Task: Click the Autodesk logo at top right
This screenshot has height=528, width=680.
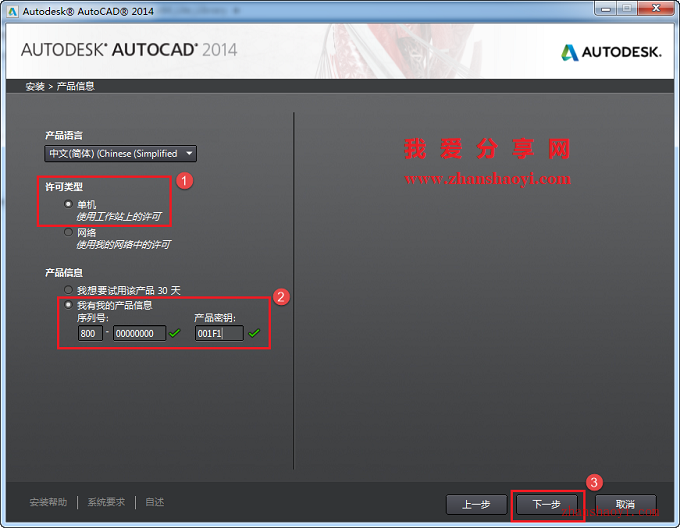Action: click(x=611, y=52)
